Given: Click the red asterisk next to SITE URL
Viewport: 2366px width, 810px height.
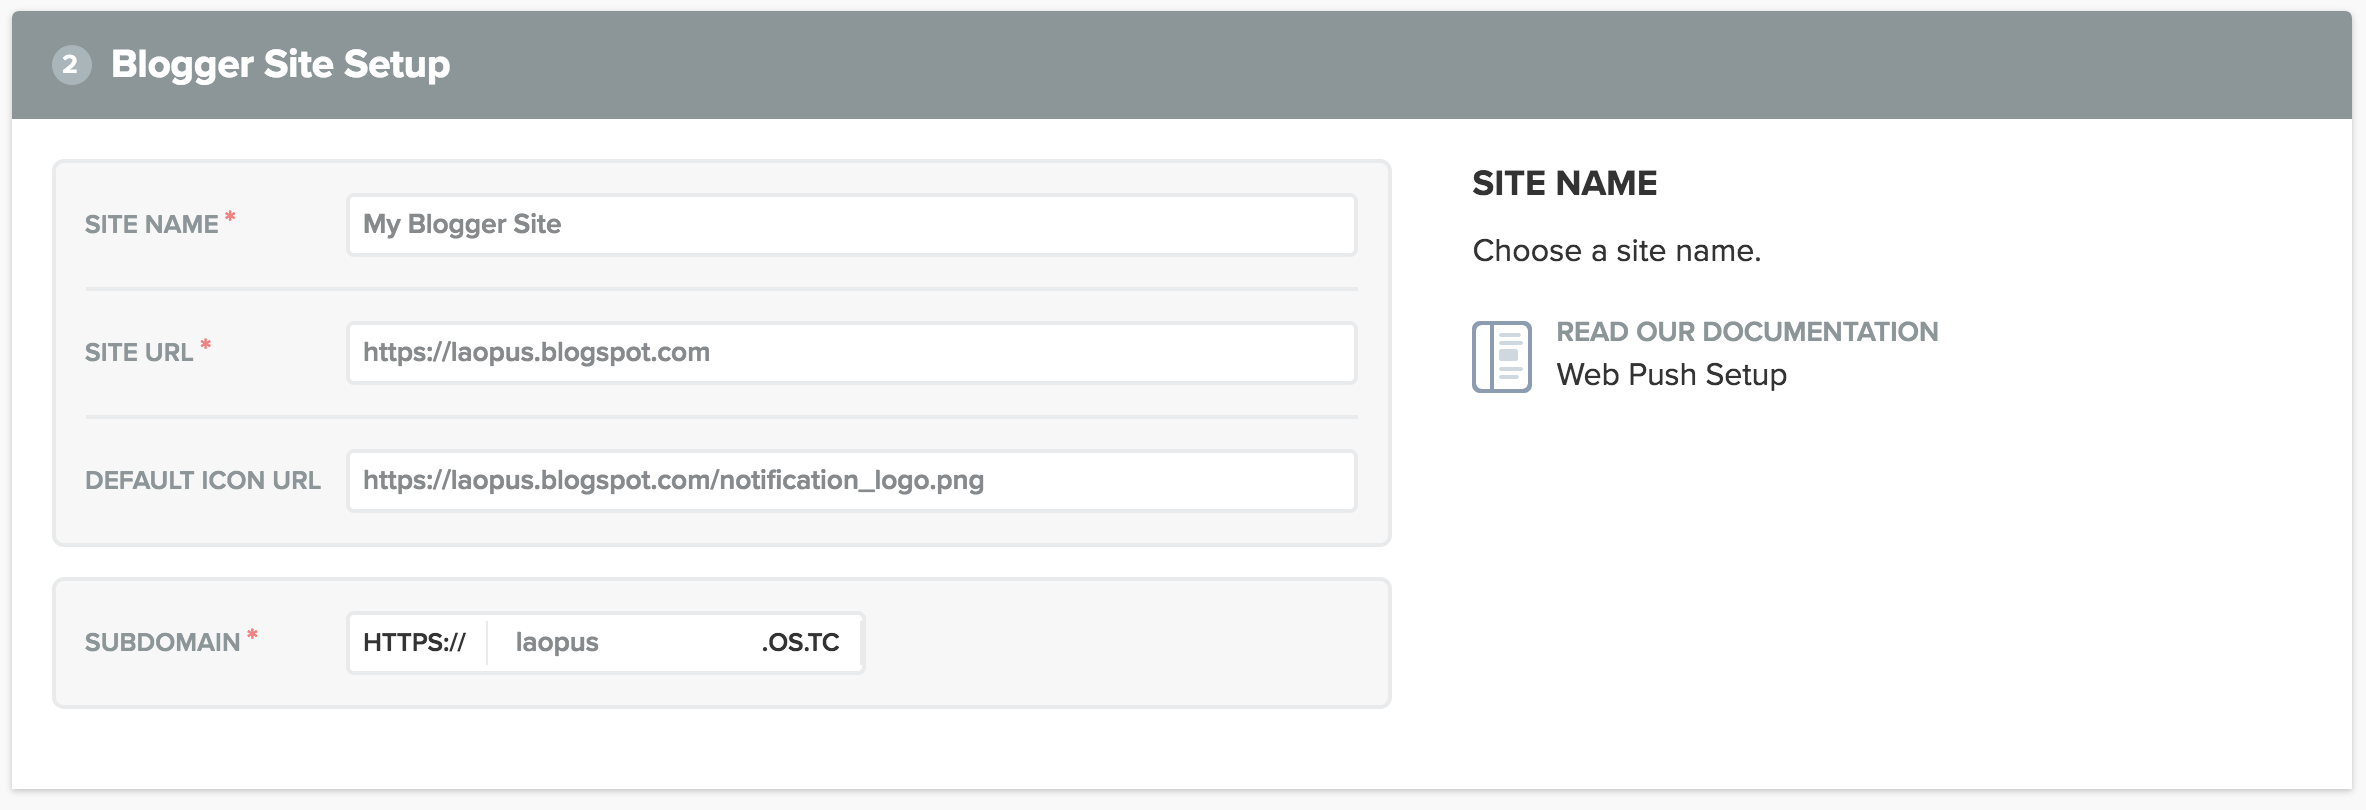Looking at the screenshot, I should [x=205, y=343].
